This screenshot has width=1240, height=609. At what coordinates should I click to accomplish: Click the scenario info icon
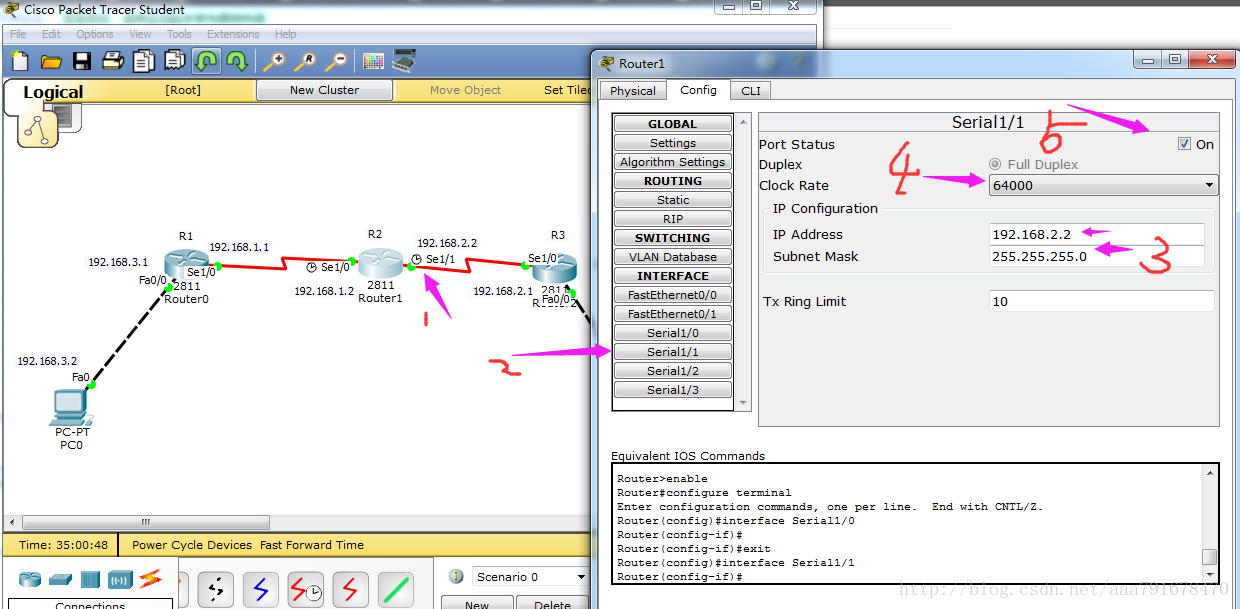456,576
